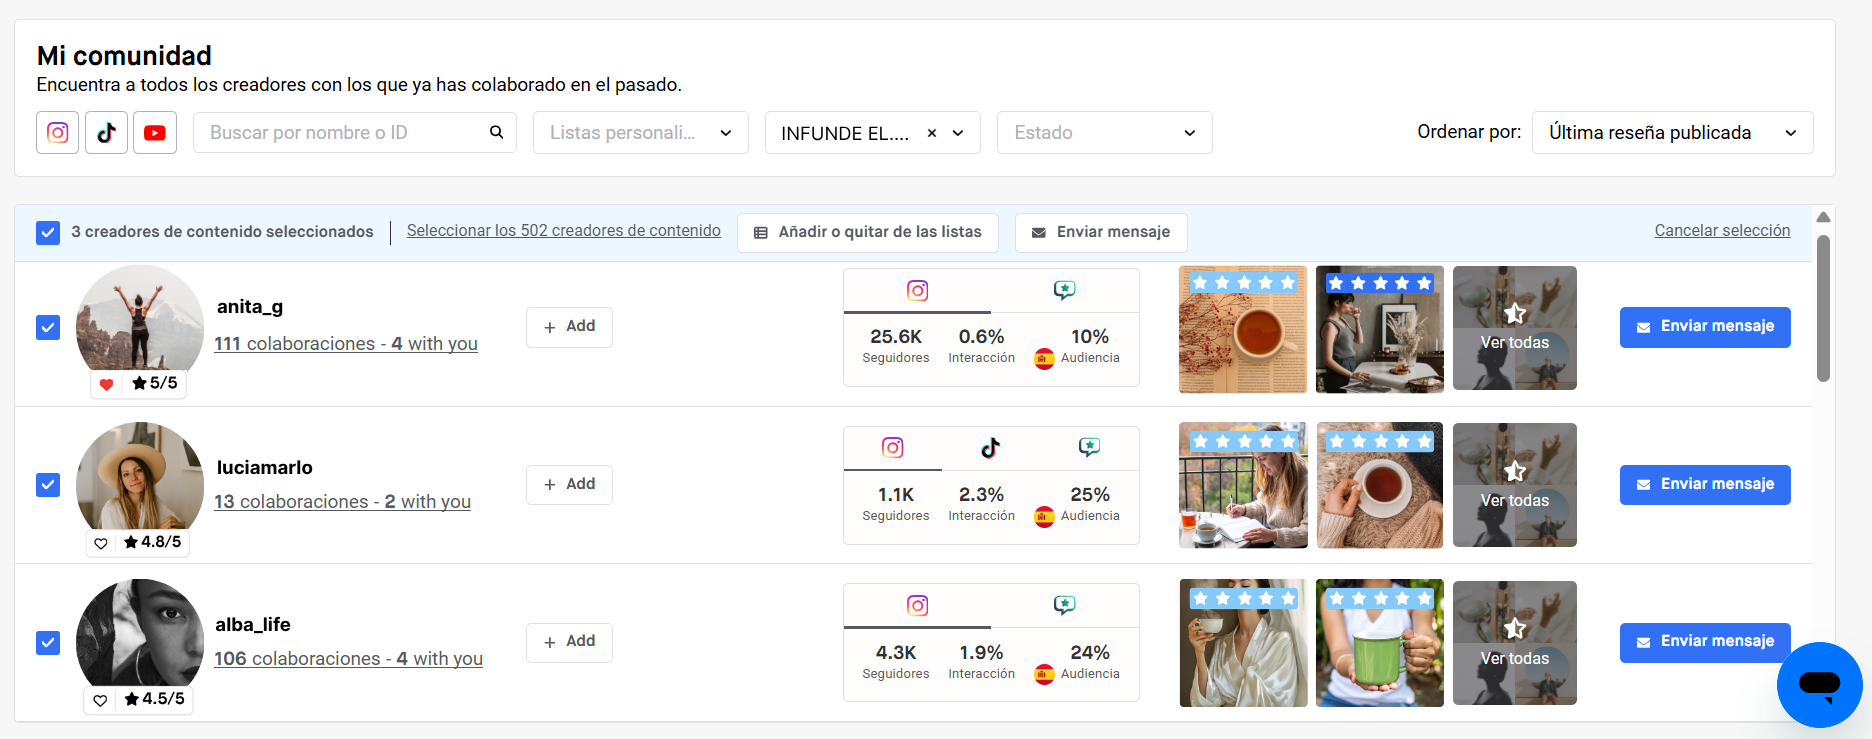The height and width of the screenshot is (739, 1872).
Task: Switch to luciamarlo's TikTok stats tab
Action: [990, 448]
